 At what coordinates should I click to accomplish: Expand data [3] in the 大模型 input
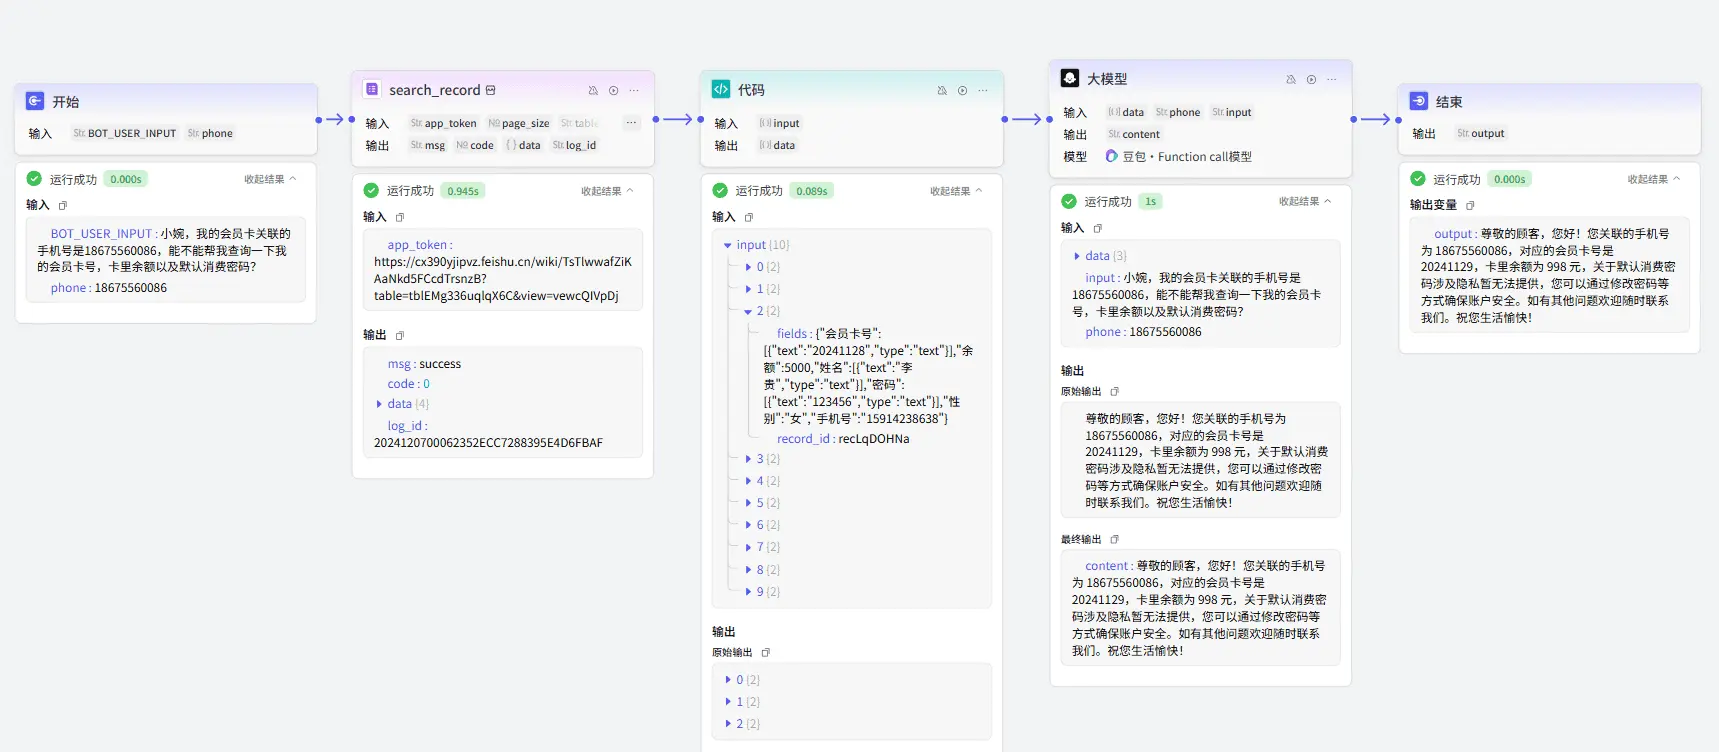1076,256
